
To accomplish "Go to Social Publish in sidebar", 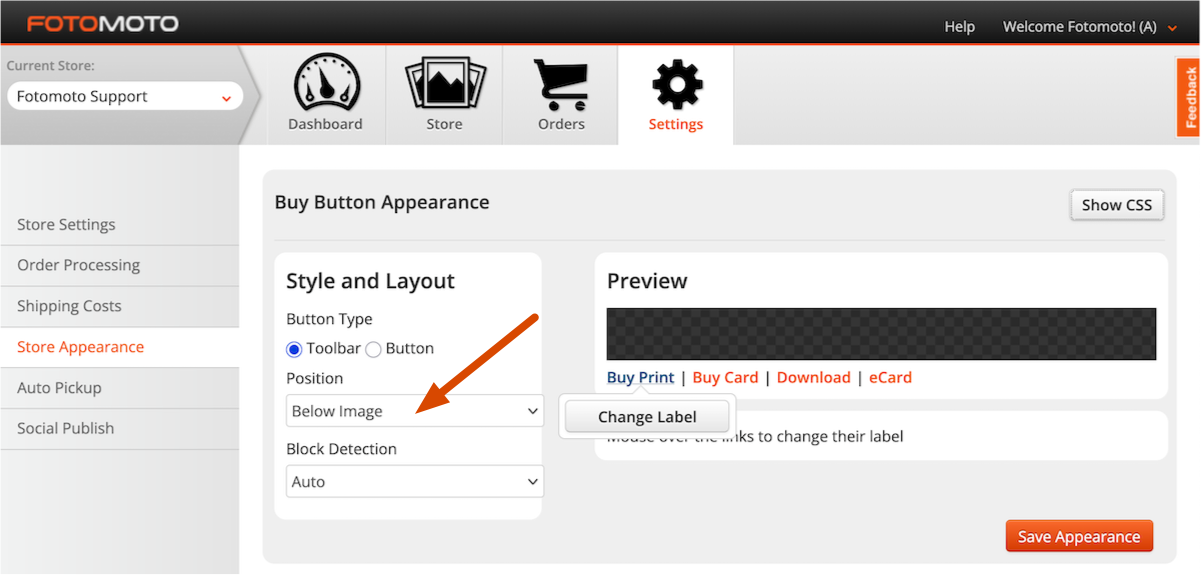I will click(65, 428).
